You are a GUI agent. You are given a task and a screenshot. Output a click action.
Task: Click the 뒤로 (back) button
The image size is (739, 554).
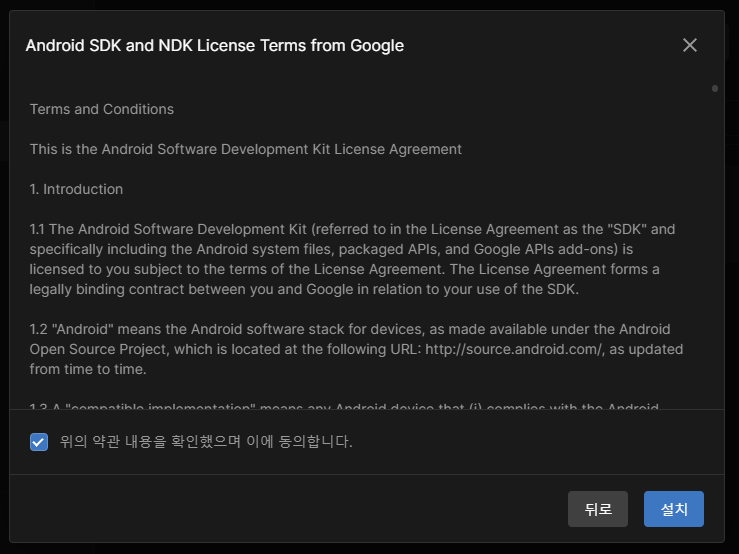click(x=598, y=509)
